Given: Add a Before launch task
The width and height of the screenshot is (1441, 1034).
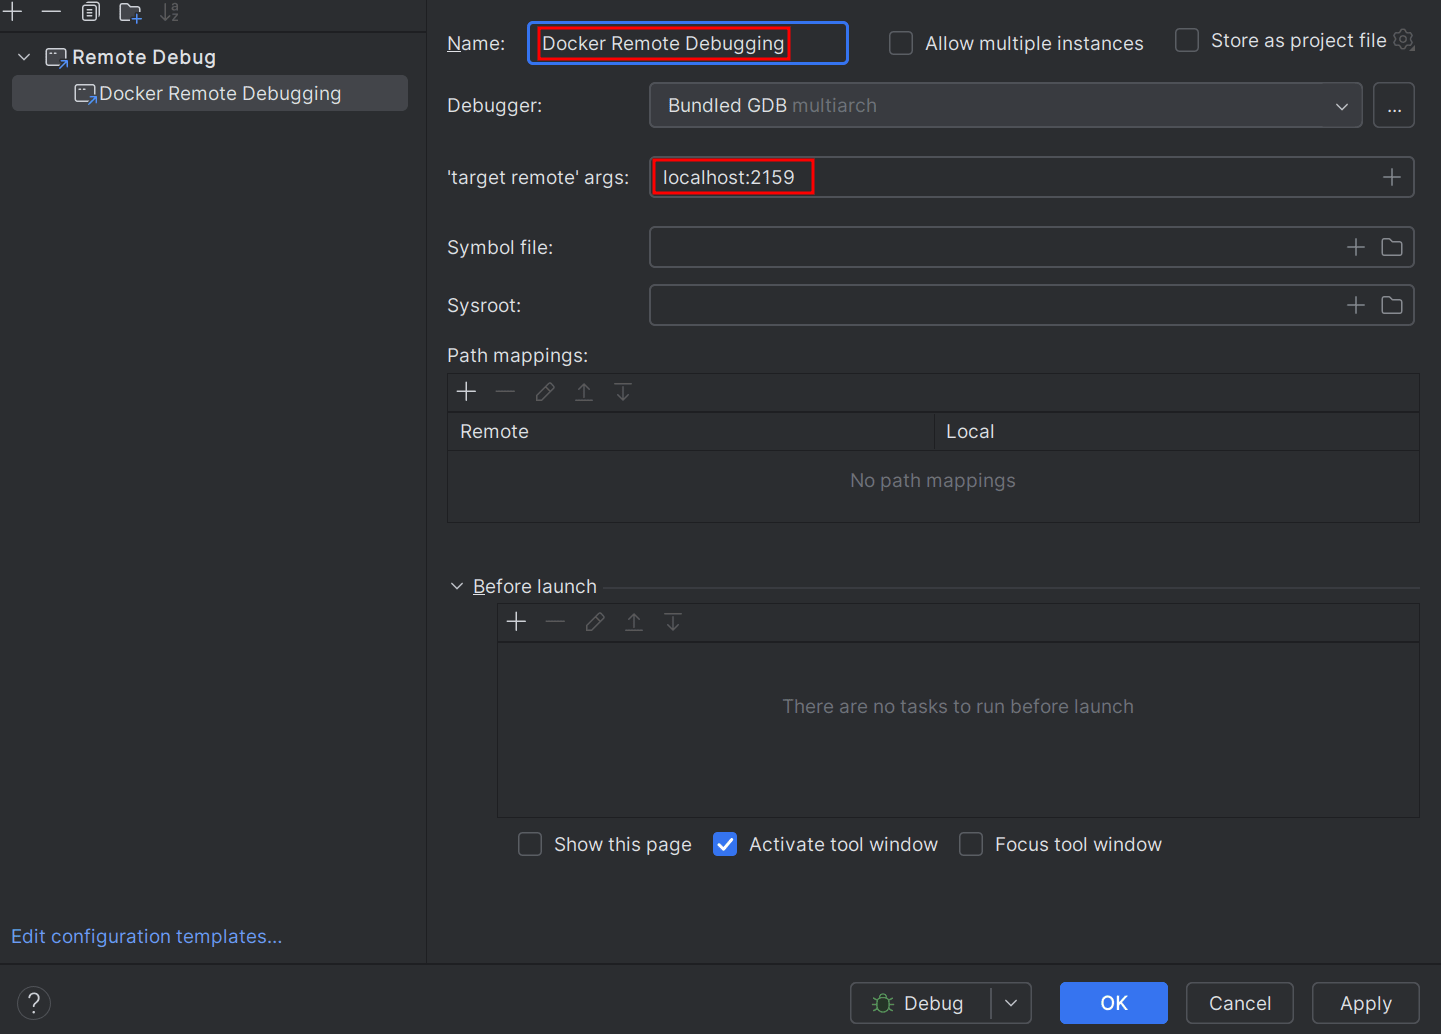Looking at the screenshot, I should (516, 622).
